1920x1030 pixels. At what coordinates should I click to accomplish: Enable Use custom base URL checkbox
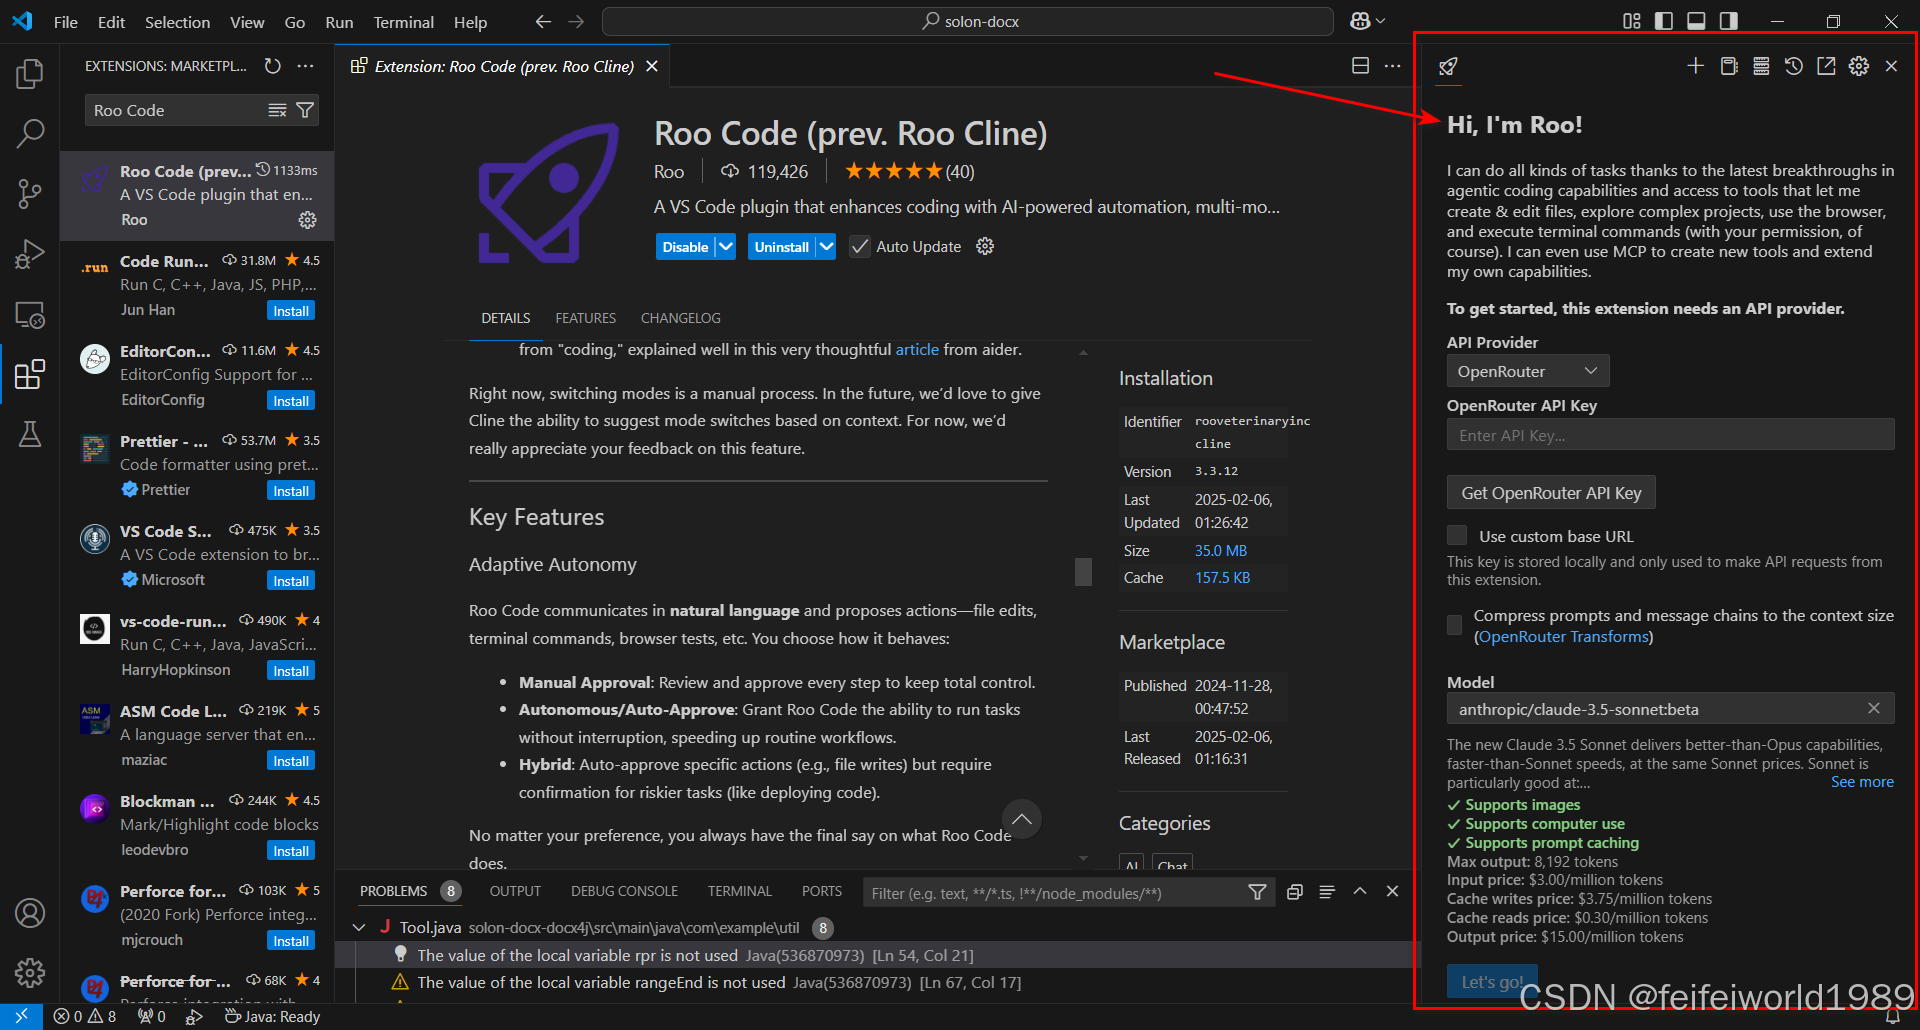pyautogui.click(x=1457, y=535)
